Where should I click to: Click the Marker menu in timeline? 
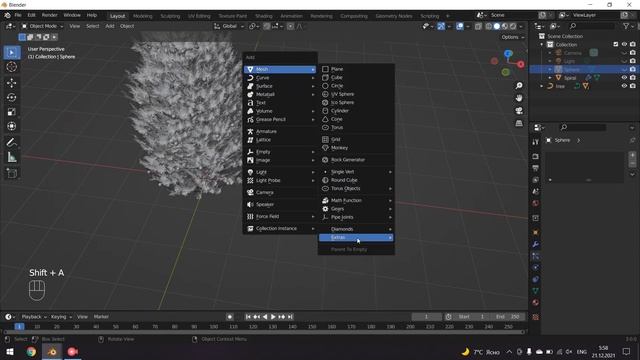(x=101, y=317)
